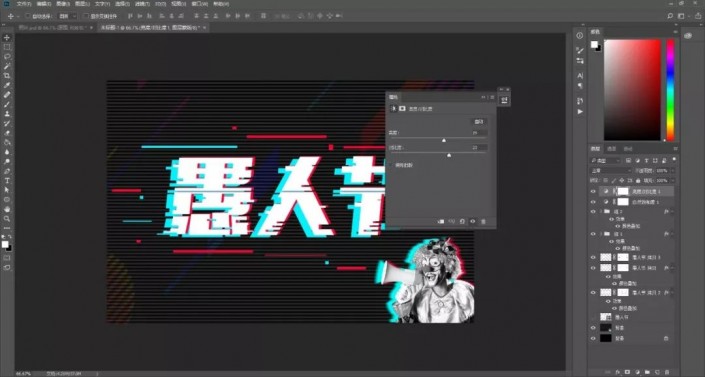Hide the 自然饱和度 1 adjustment layer
Screen dimensions: 705x377
point(593,202)
